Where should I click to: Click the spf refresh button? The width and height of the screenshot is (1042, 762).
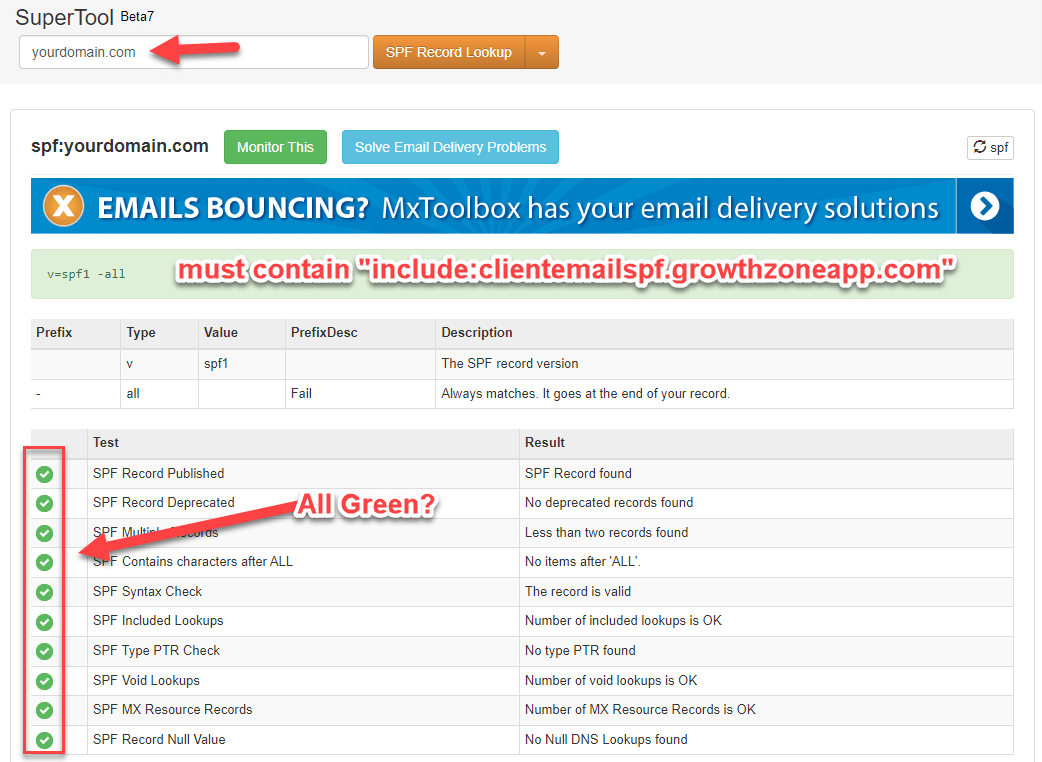990,148
